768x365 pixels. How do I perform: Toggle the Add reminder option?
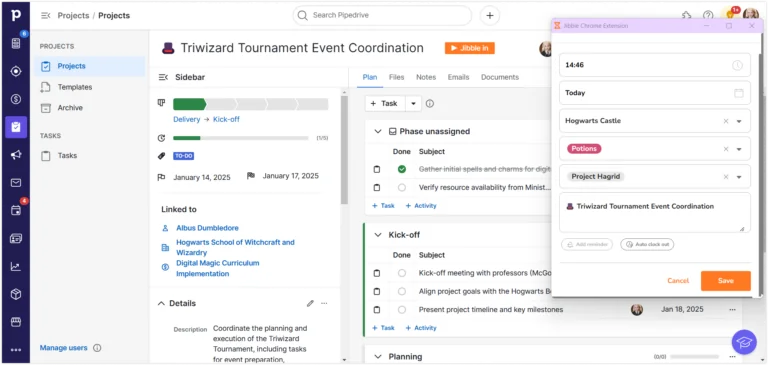587,244
